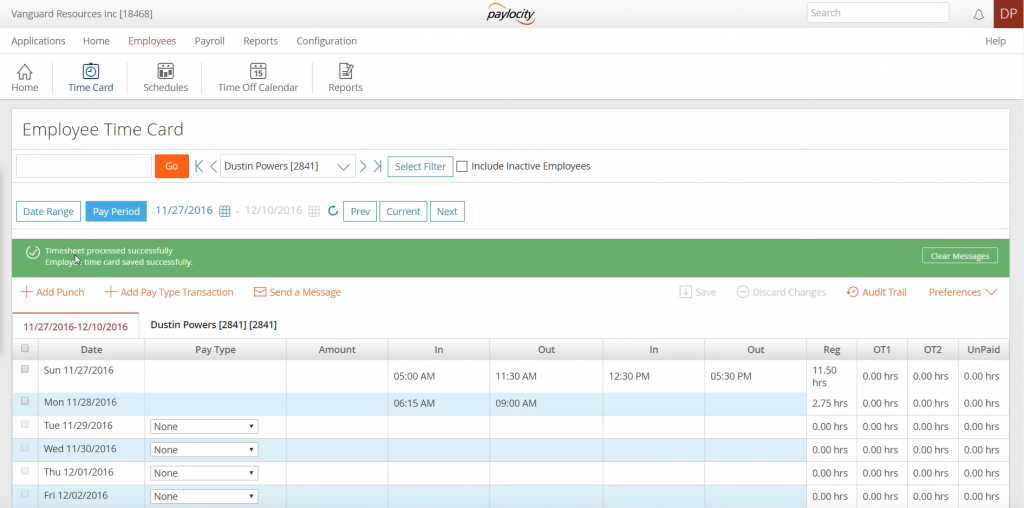Go to the next employee arrow

pyautogui.click(x=364, y=166)
